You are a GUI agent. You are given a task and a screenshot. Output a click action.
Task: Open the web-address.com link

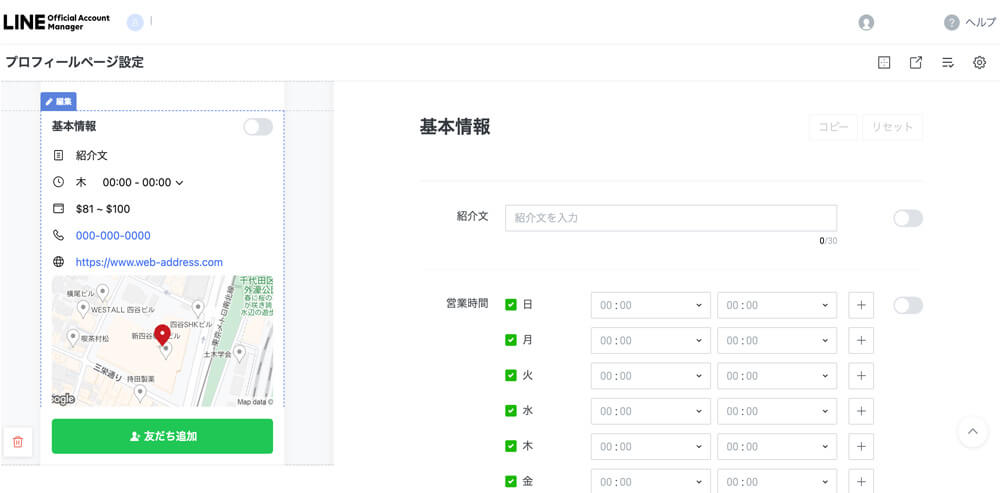pos(149,262)
